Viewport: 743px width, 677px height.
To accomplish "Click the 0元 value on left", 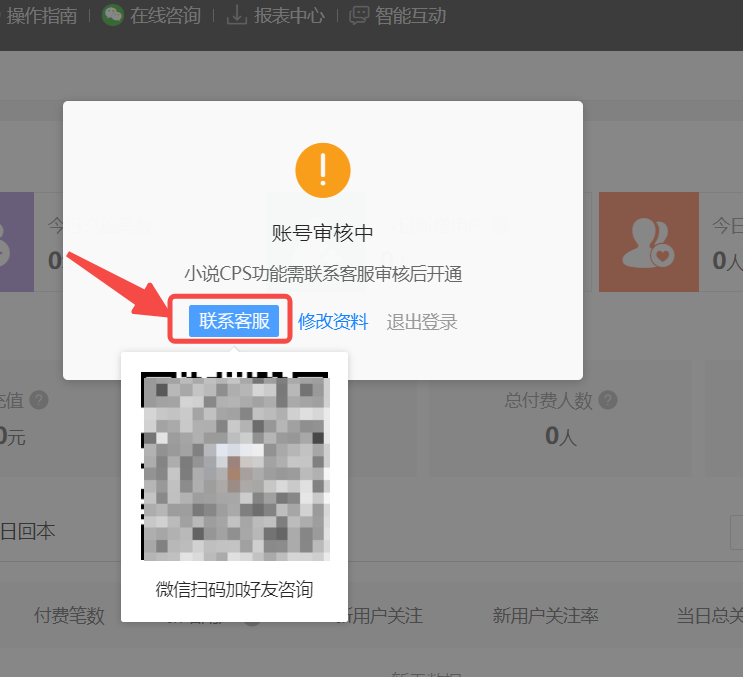I will (12, 436).
